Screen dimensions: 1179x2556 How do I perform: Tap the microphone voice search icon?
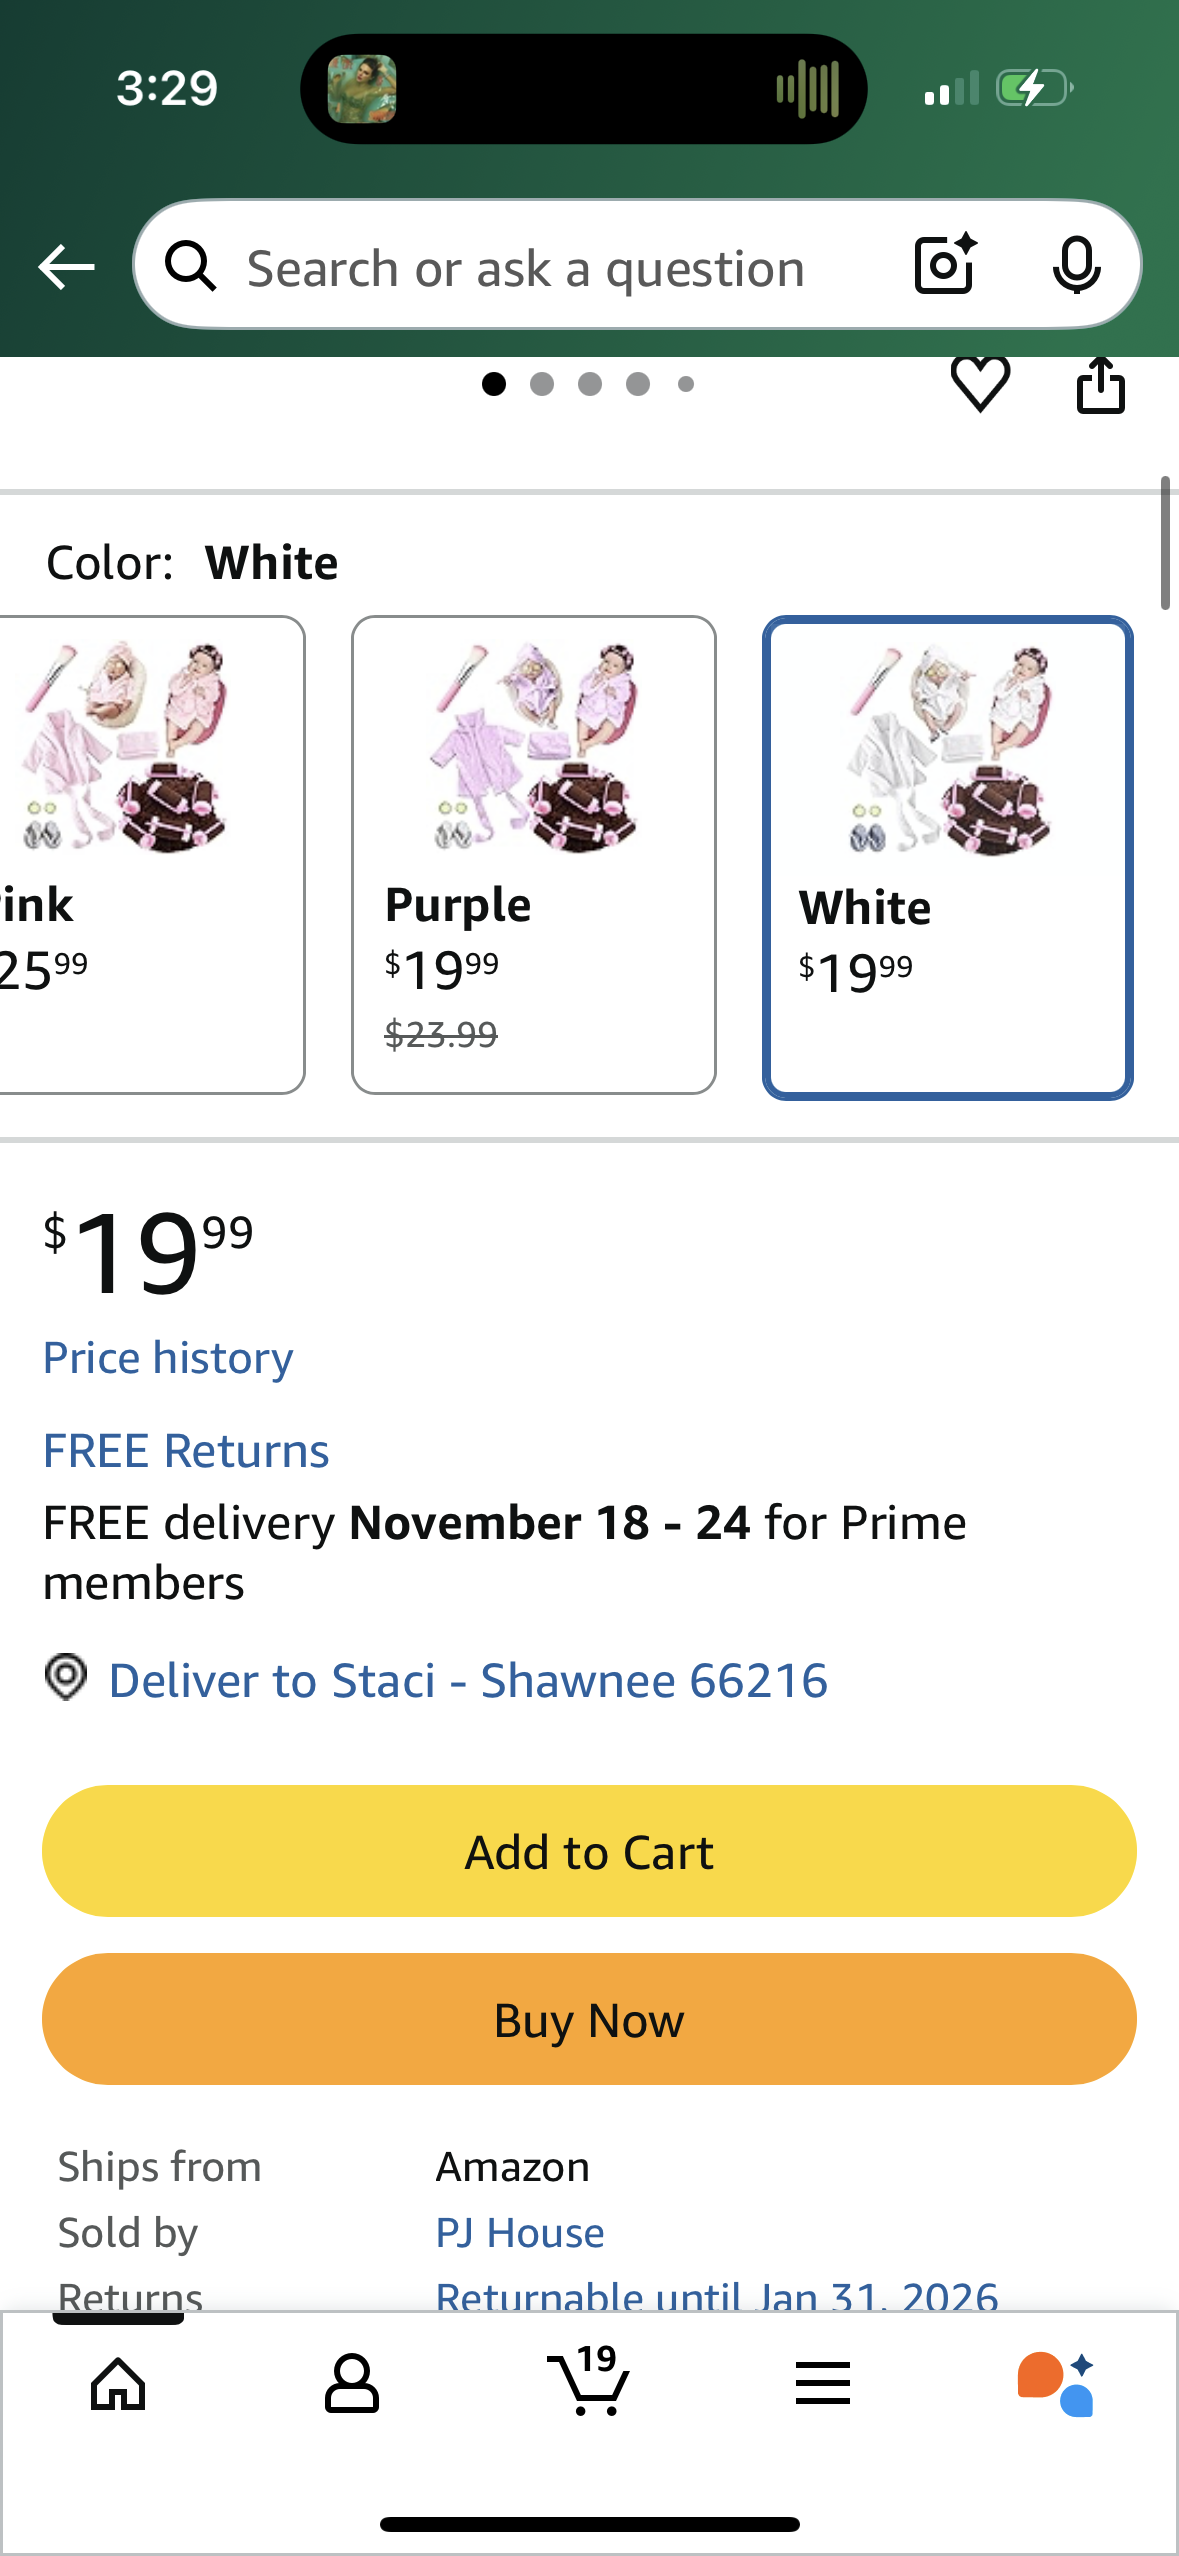pos(1076,265)
